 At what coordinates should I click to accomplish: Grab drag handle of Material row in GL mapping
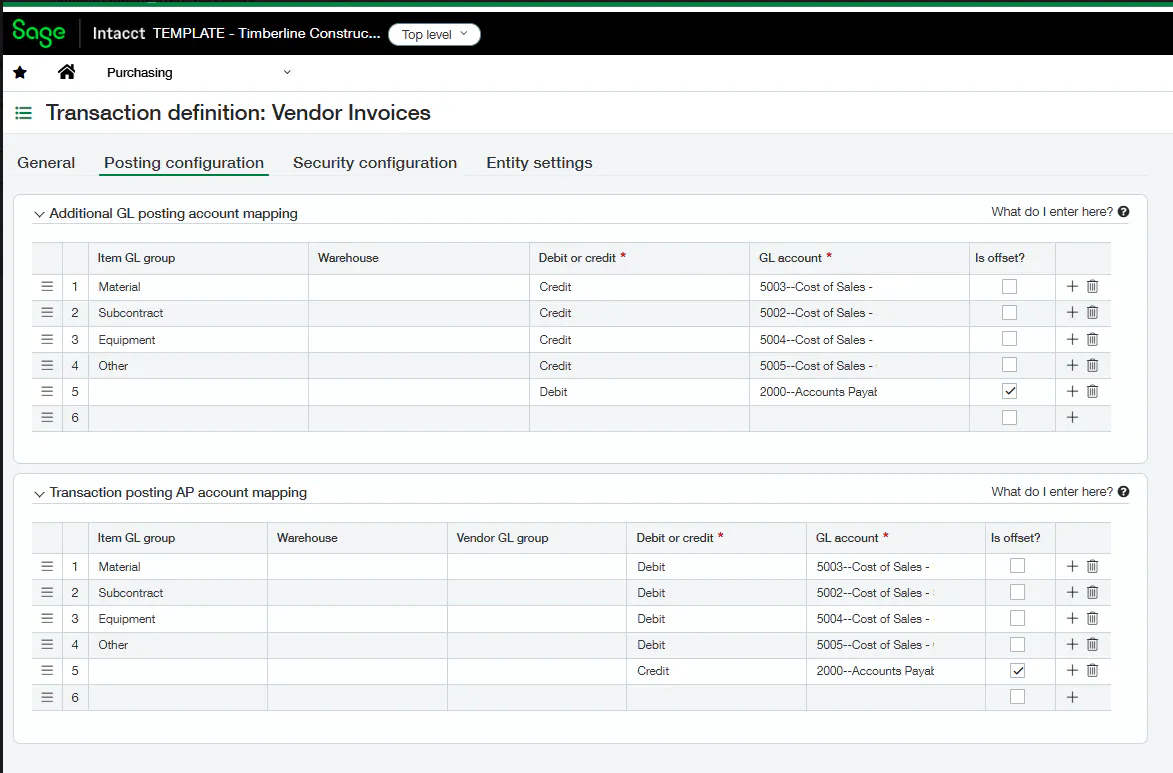pos(47,287)
